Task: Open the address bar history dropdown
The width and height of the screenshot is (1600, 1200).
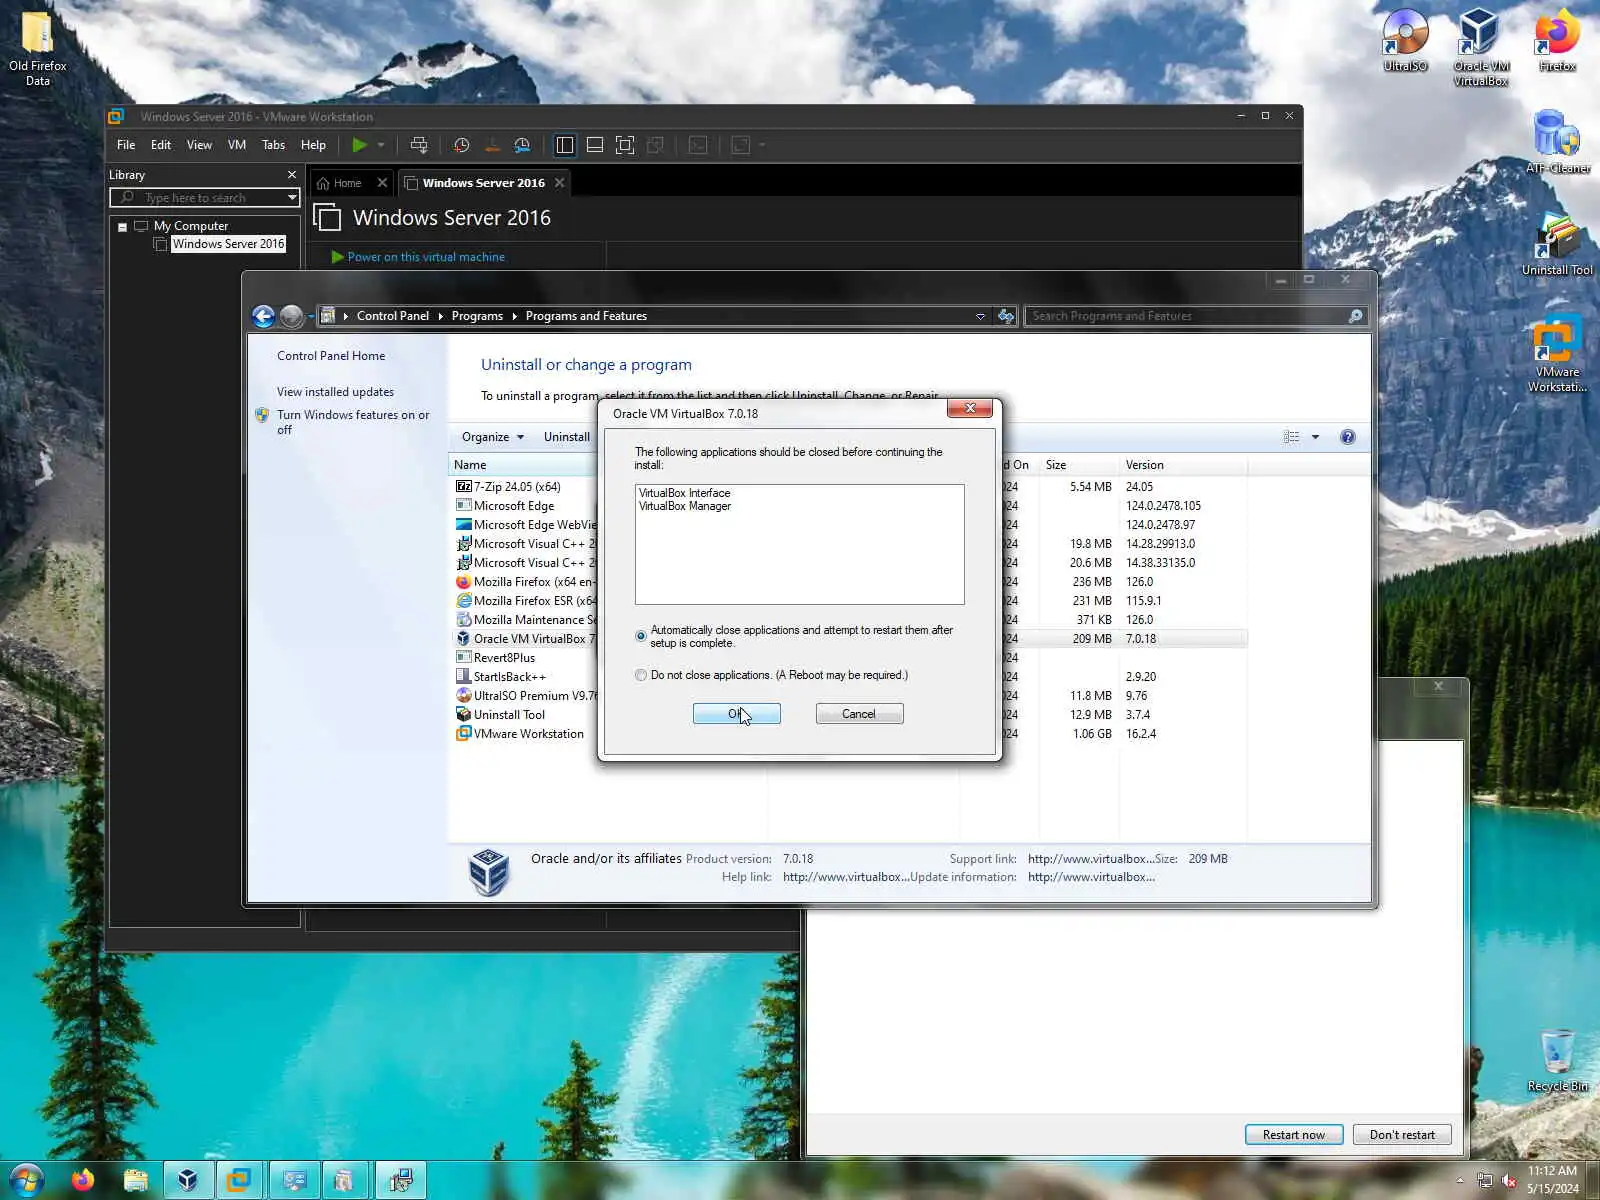Action: coord(980,316)
